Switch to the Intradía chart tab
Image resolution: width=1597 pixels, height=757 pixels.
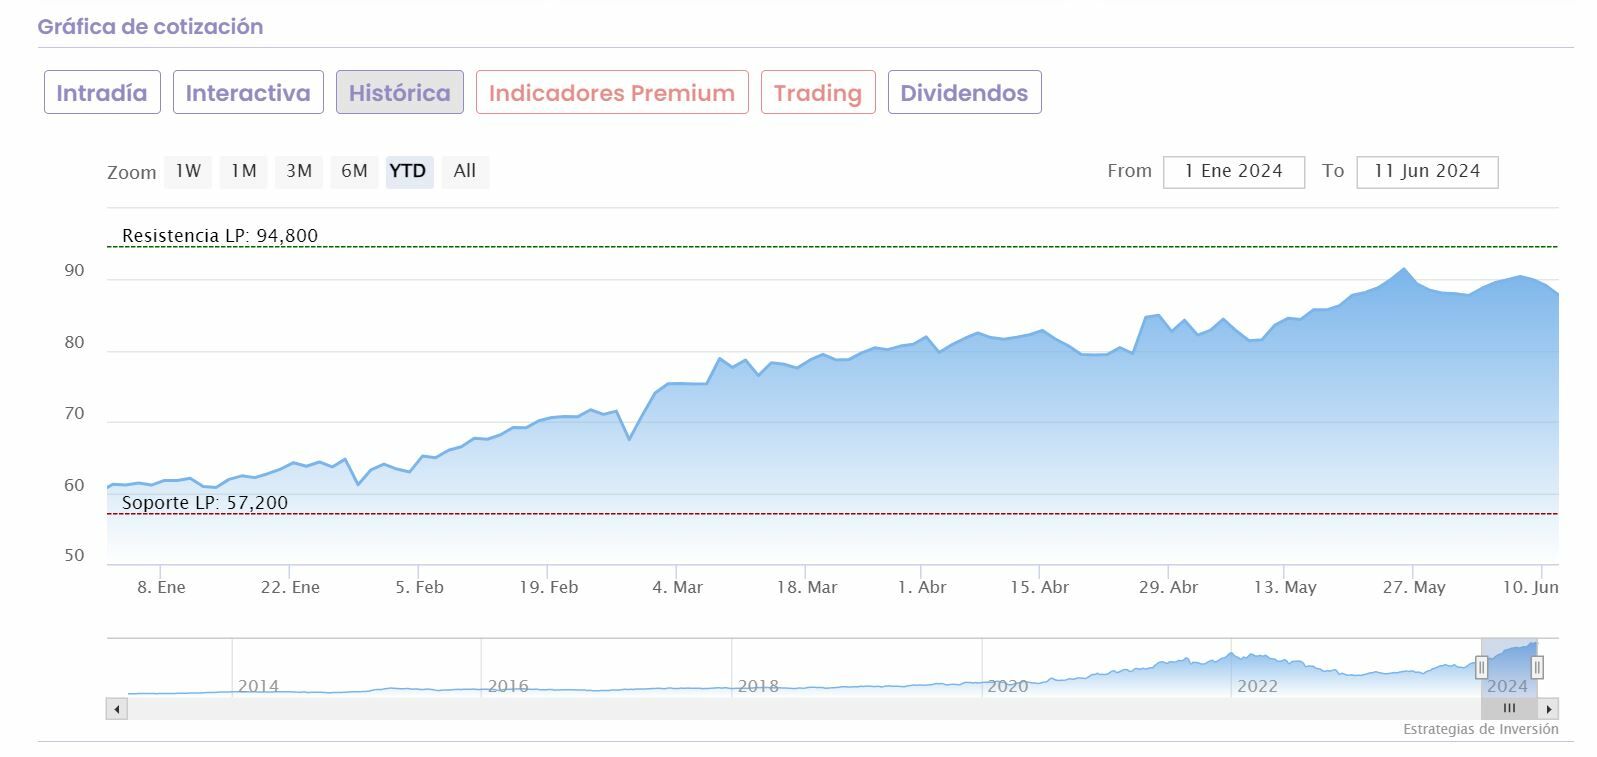[x=102, y=93]
